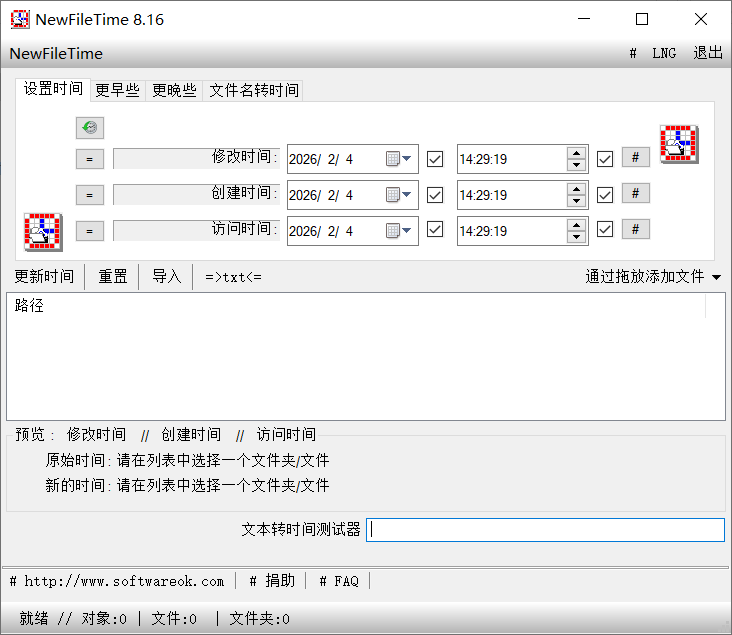The width and height of the screenshot is (732, 635).
Task: Open the 创建时间 date picker dropdown
Action: pos(399,195)
